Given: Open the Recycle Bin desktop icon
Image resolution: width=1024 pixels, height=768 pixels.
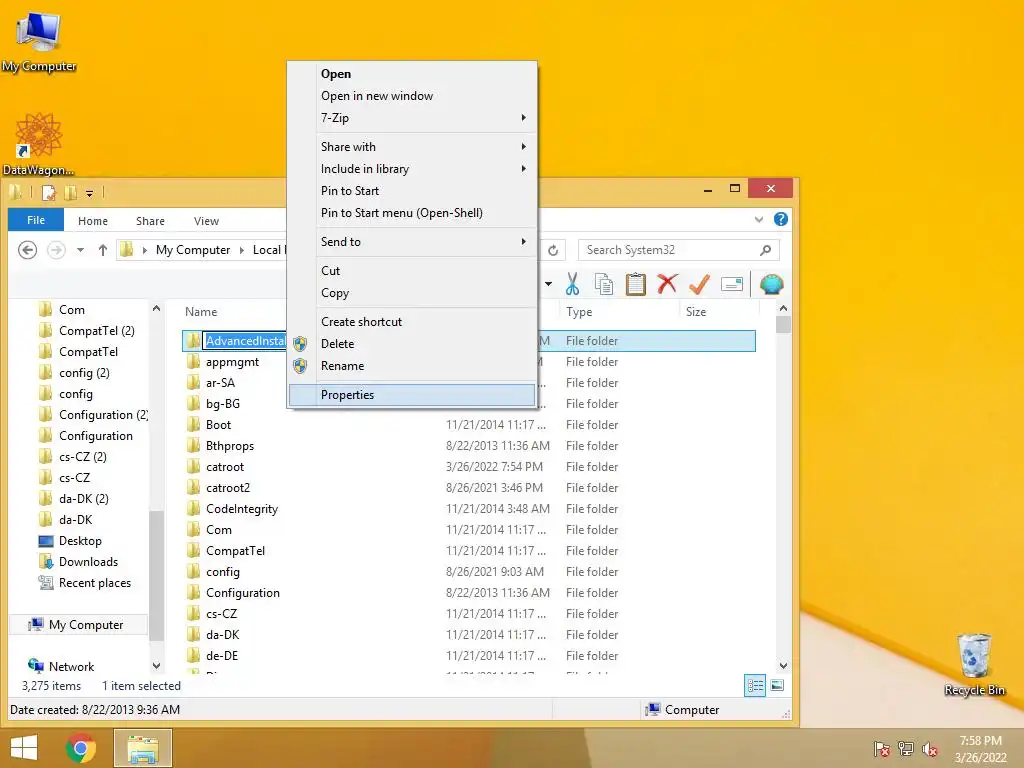Looking at the screenshot, I should [974, 665].
